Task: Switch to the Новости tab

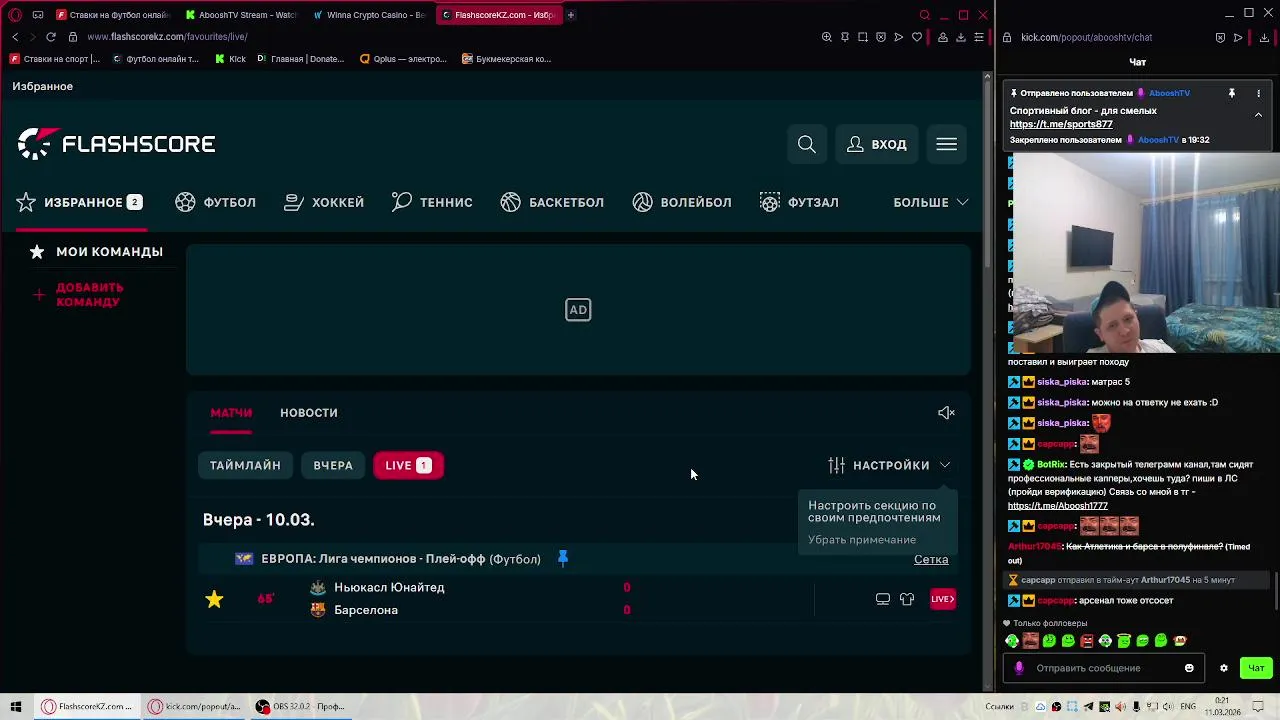Action: (308, 412)
